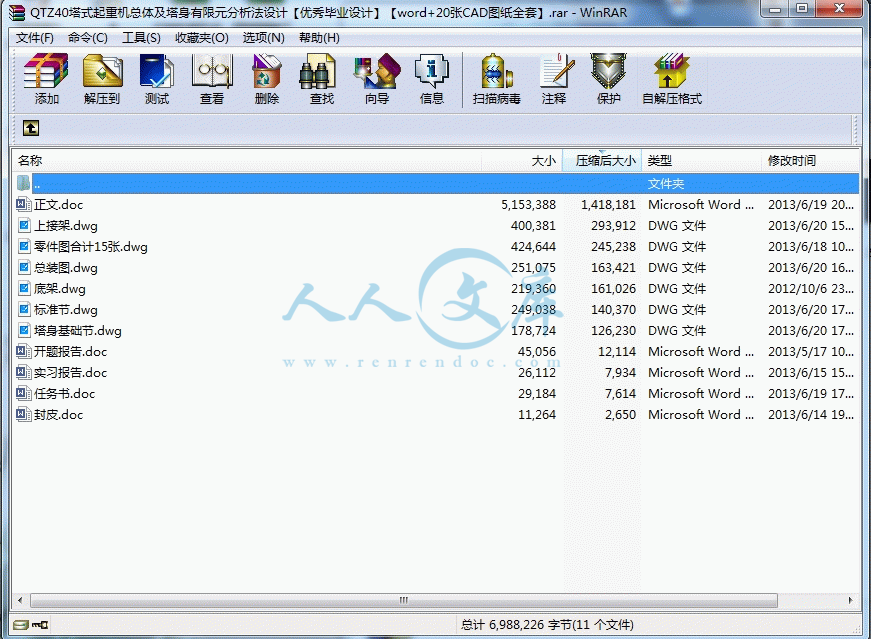
Task: Click the horizontal scrollbar thumb
Action: click(404, 600)
